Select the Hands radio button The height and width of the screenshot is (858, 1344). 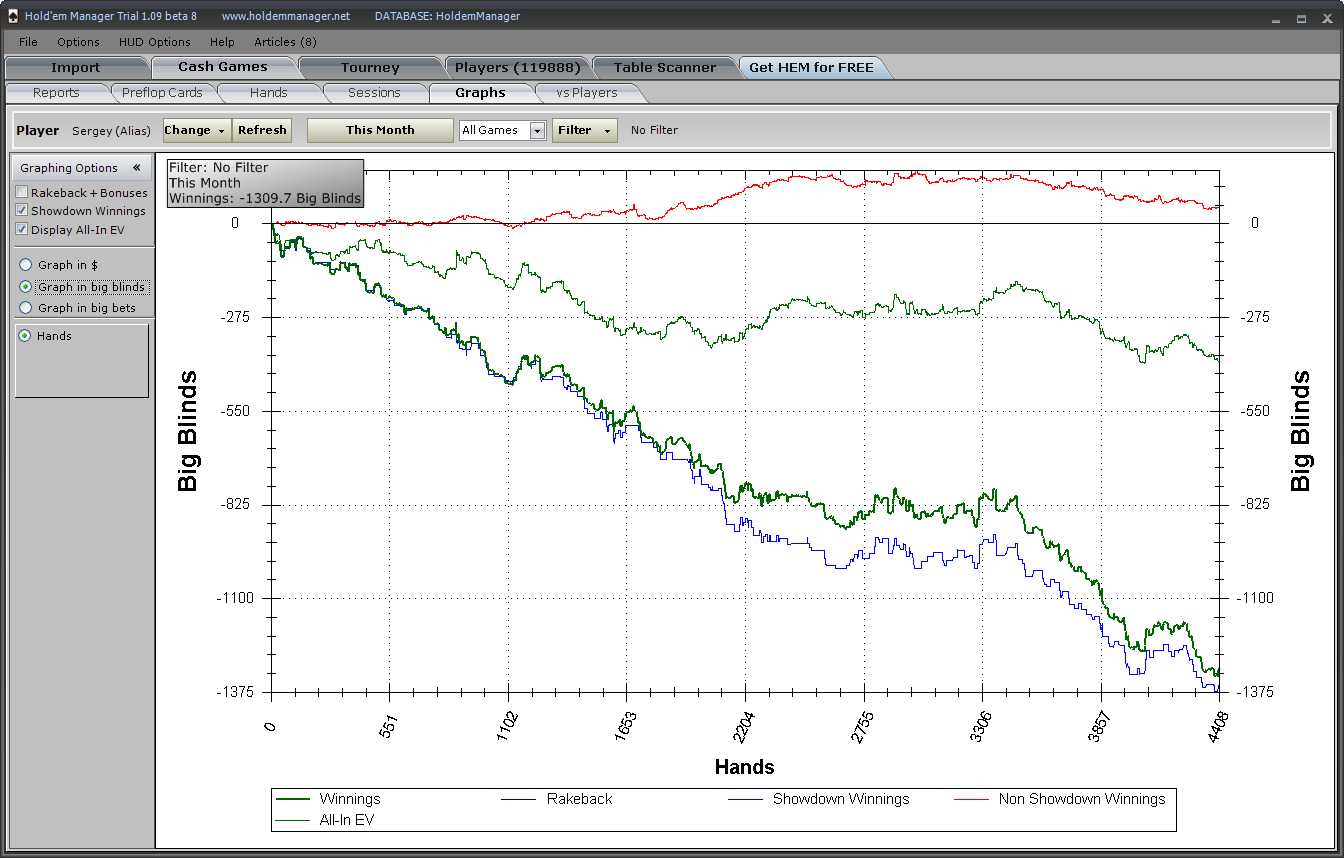pyautogui.click(x=25, y=336)
